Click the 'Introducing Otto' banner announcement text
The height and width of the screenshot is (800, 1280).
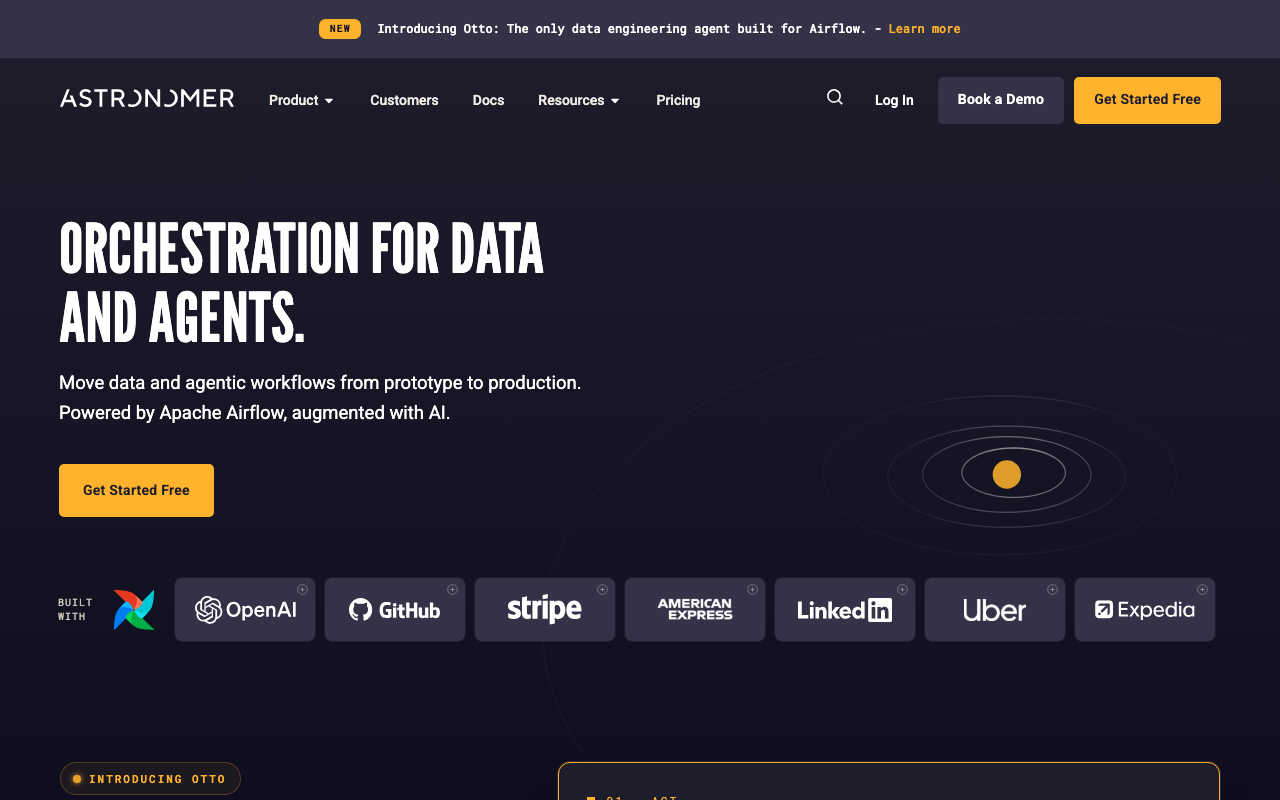(x=621, y=29)
